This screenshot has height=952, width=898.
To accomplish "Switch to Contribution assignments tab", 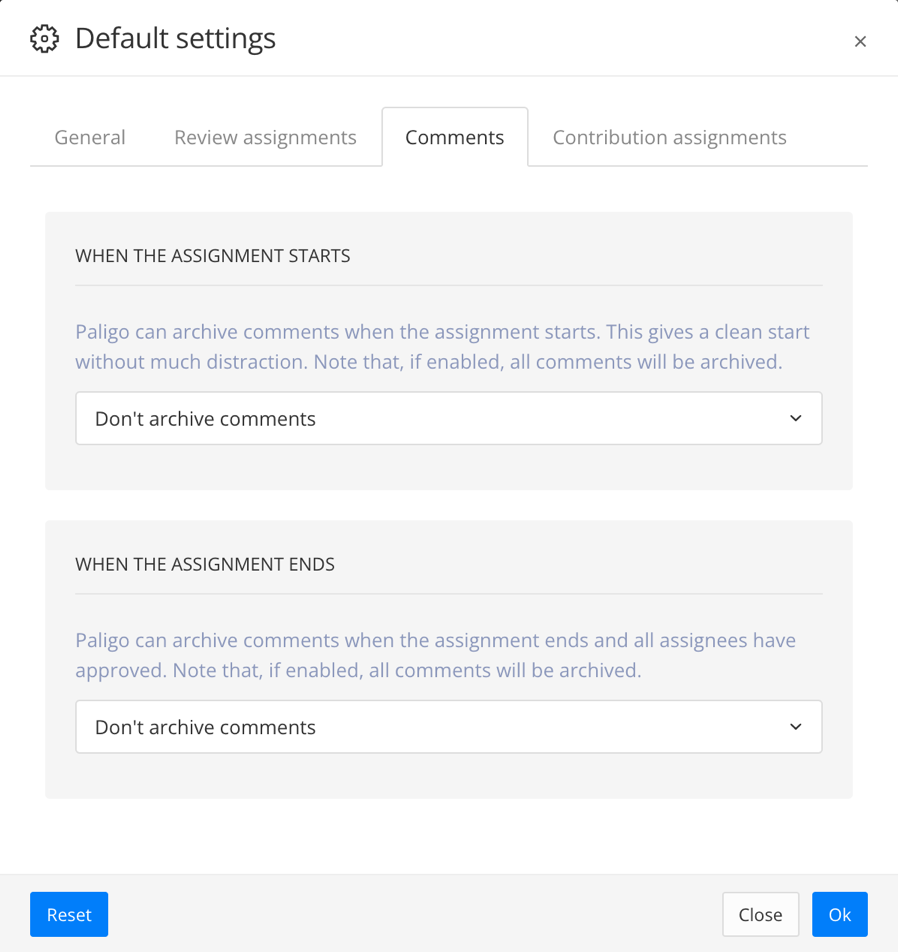I will click(x=668, y=137).
